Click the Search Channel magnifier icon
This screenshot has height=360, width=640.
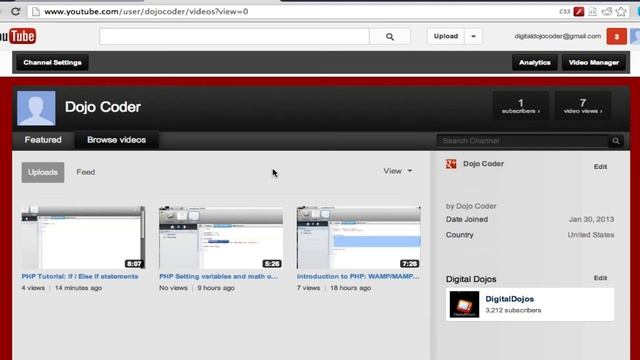(x=616, y=141)
